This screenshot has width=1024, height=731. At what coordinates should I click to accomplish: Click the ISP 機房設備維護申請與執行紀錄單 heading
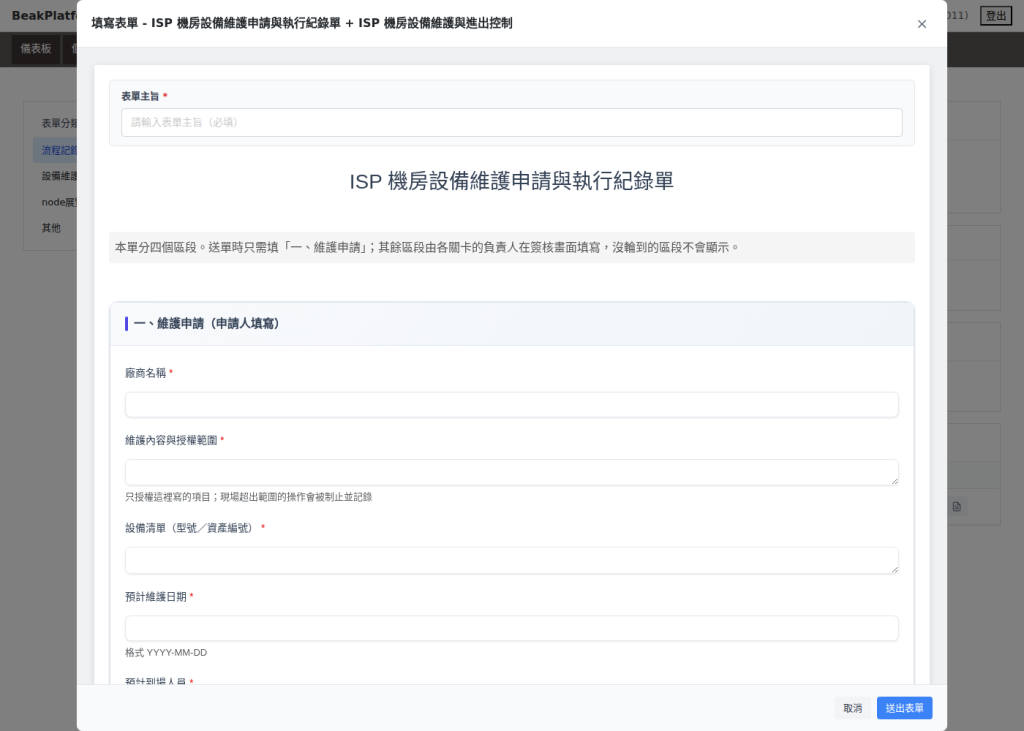click(511, 182)
